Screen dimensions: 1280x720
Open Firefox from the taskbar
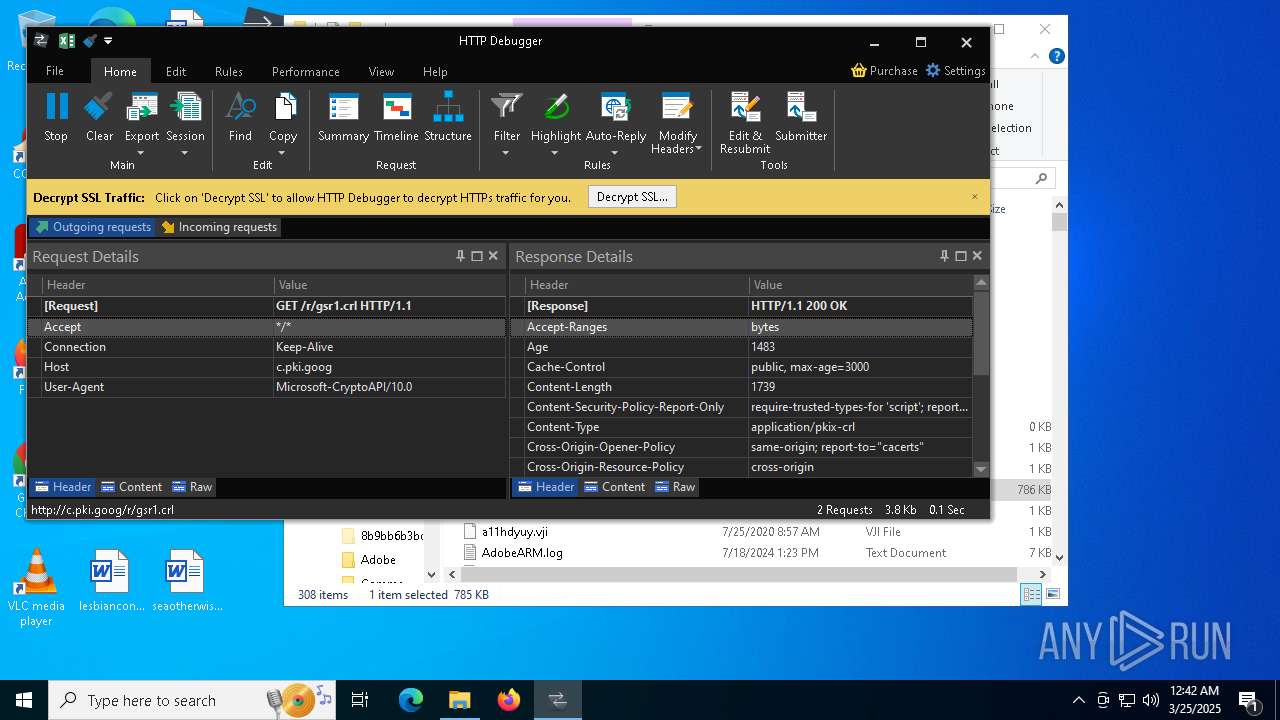509,700
